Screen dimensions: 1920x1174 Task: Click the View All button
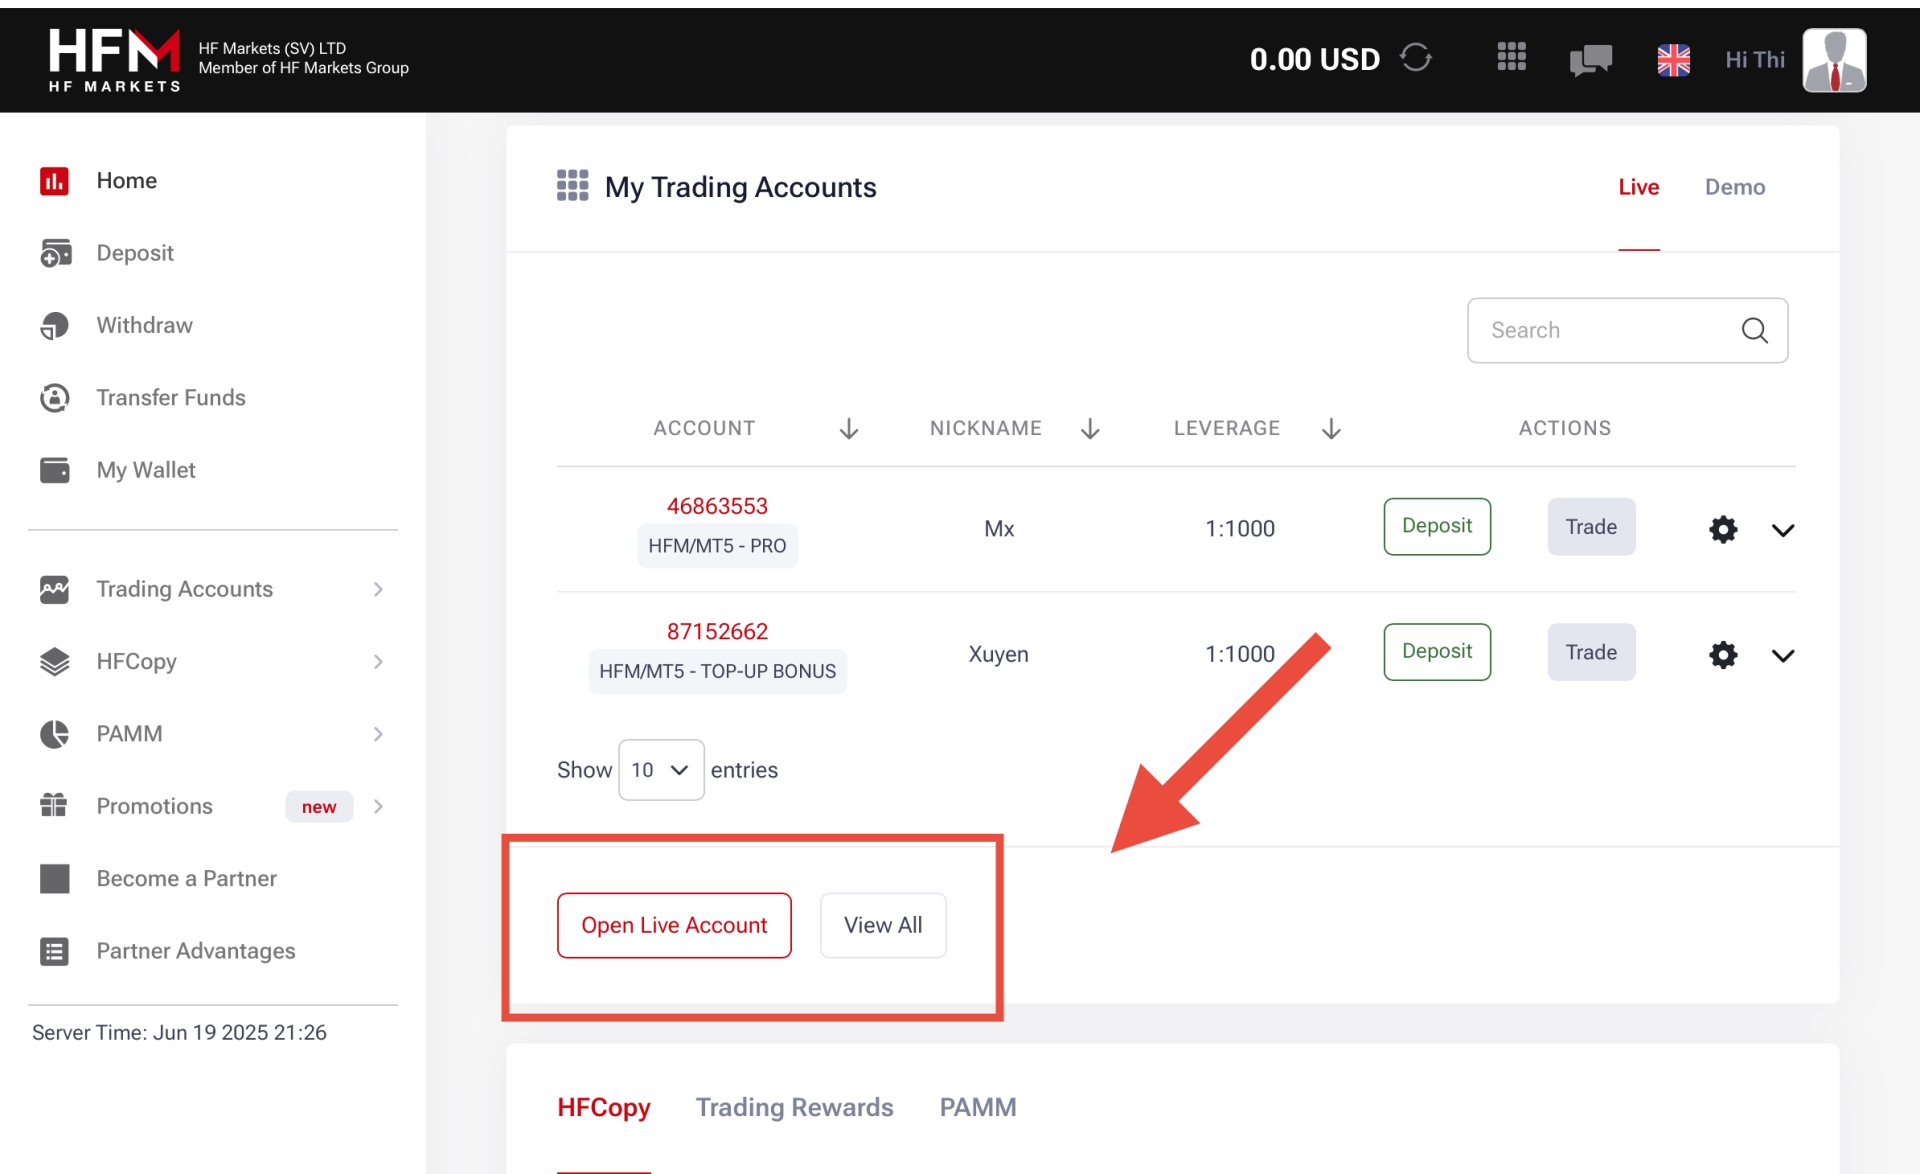click(x=882, y=925)
